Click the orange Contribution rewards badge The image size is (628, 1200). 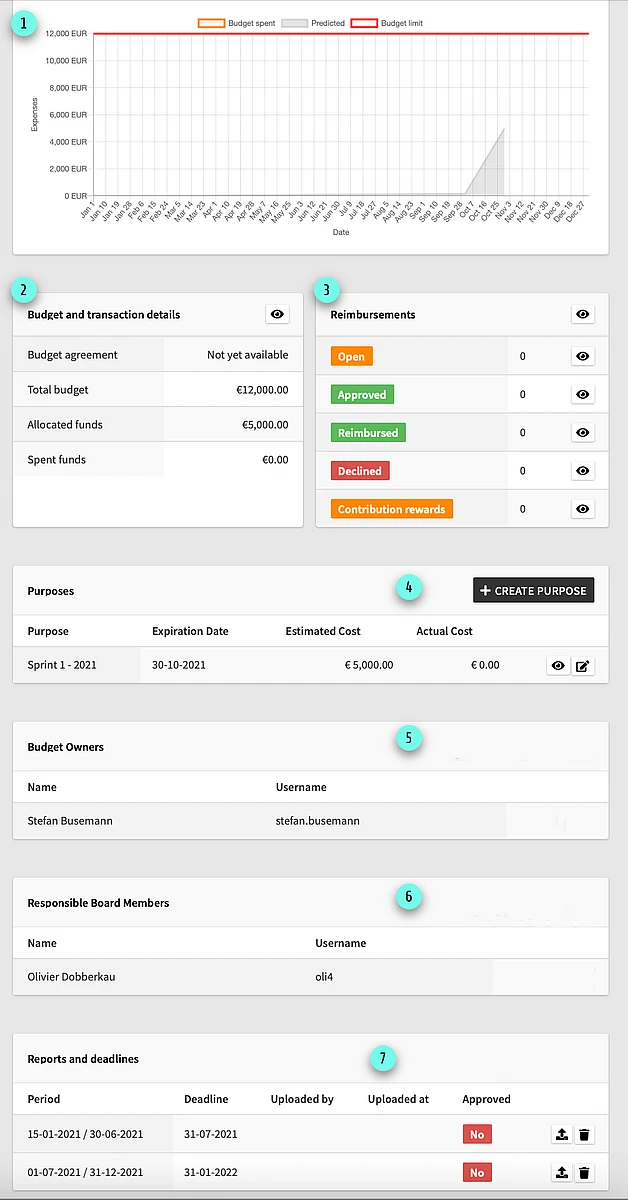click(391, 509)
